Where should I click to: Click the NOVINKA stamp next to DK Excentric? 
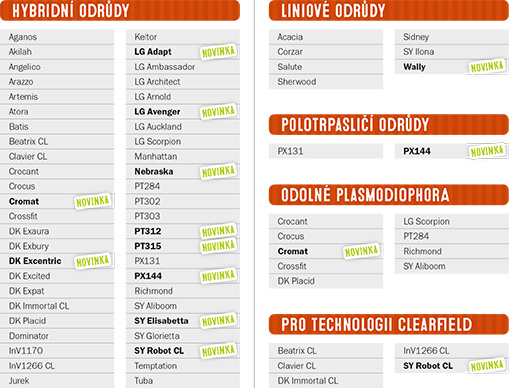pos(93,261)
